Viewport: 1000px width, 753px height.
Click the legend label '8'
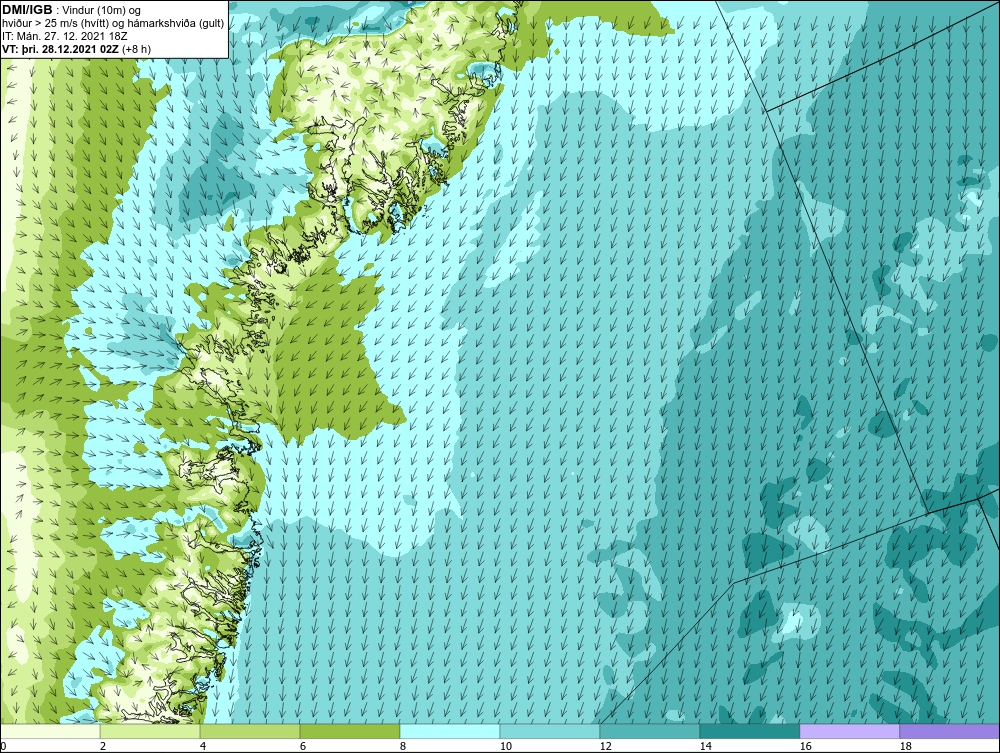pyautogui.click(x=402, y=746)
